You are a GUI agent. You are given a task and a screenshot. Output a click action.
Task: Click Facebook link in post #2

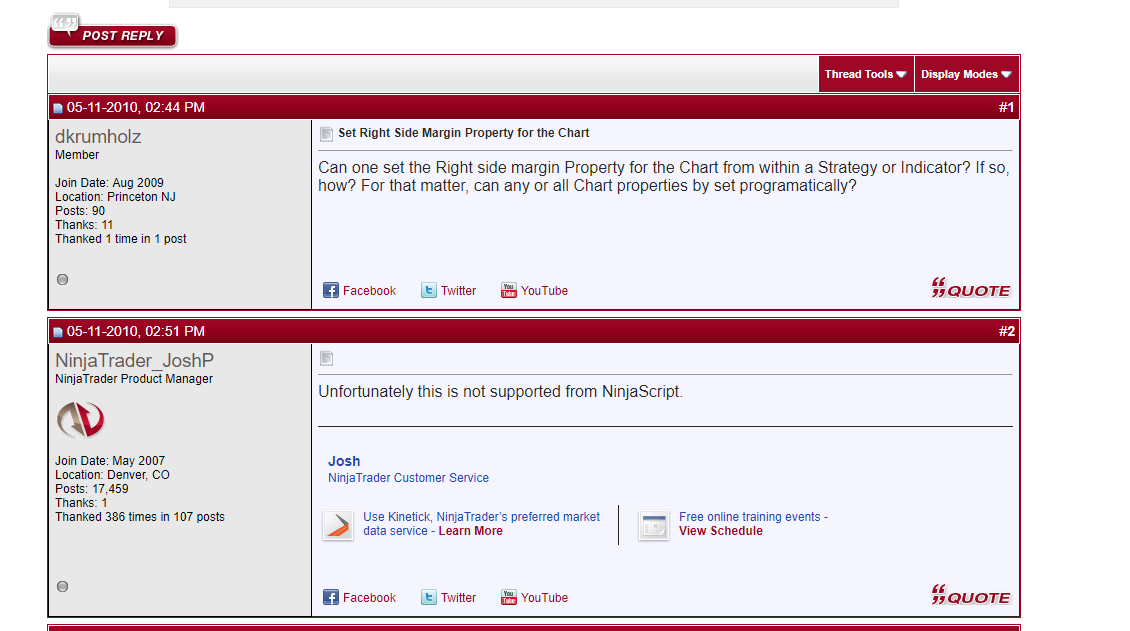[x=369, y=598]
